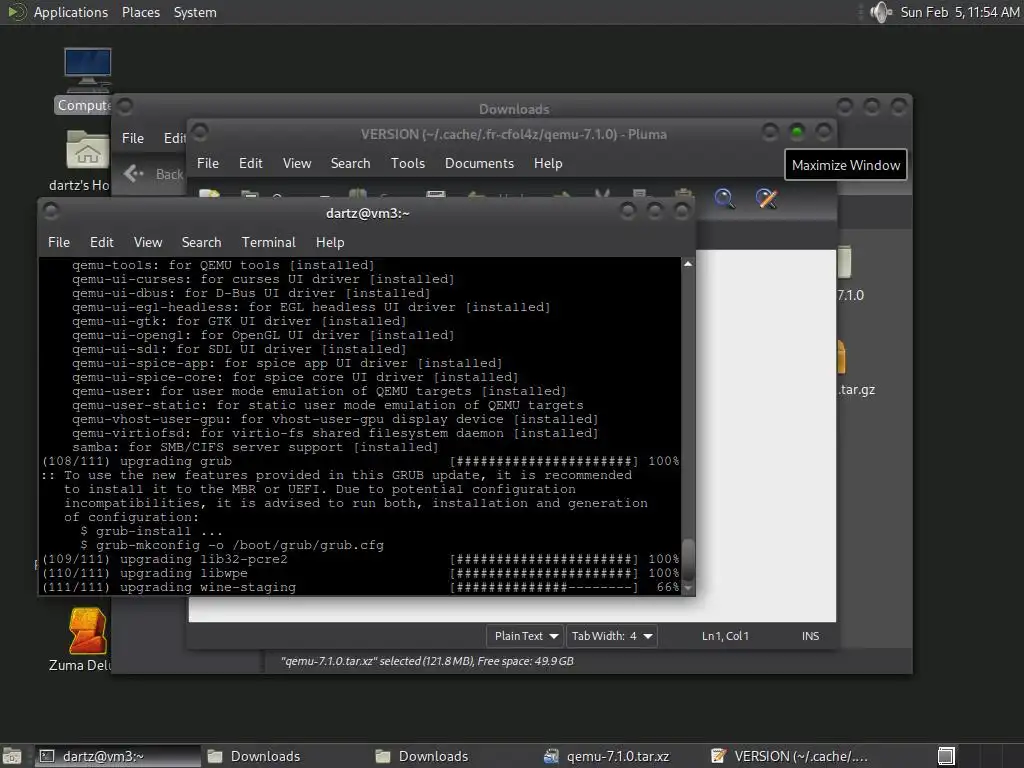Click the Find magnifier icon in Pluma toolbar
Viewport: 1024px width, 768px height.
(x=724, y=198)
